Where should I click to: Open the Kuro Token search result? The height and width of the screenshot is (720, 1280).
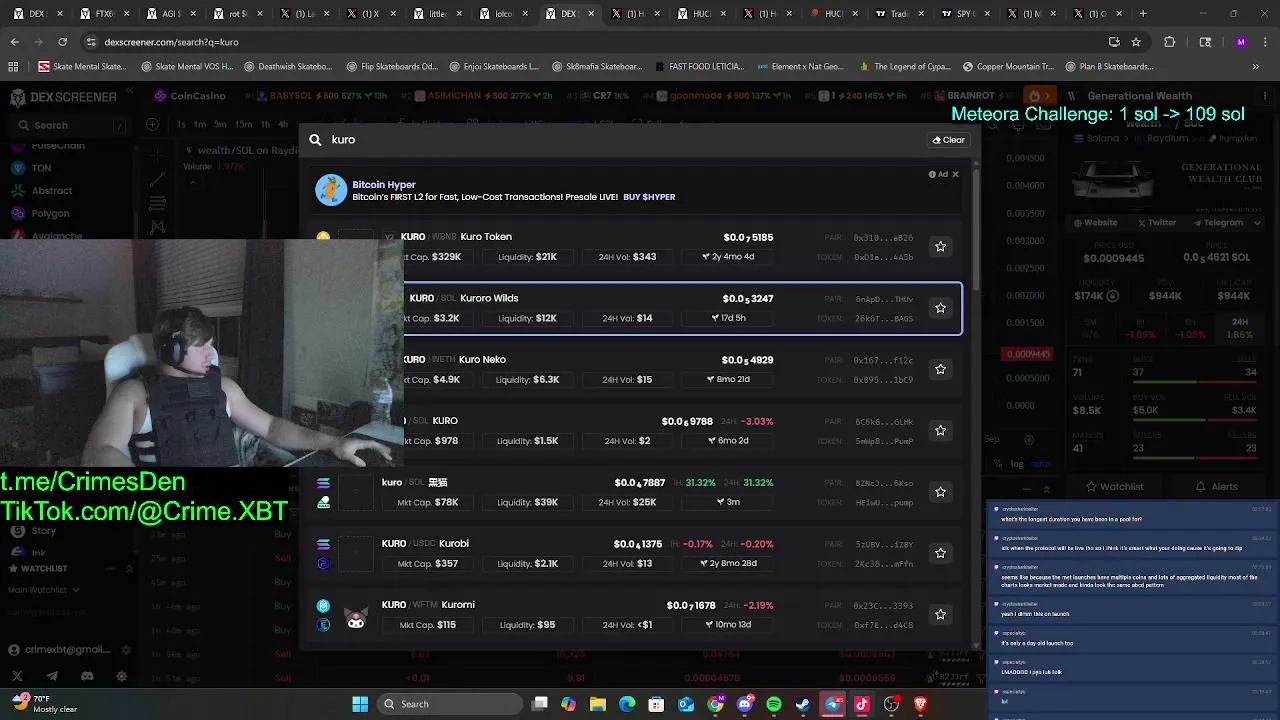[635, 247]
